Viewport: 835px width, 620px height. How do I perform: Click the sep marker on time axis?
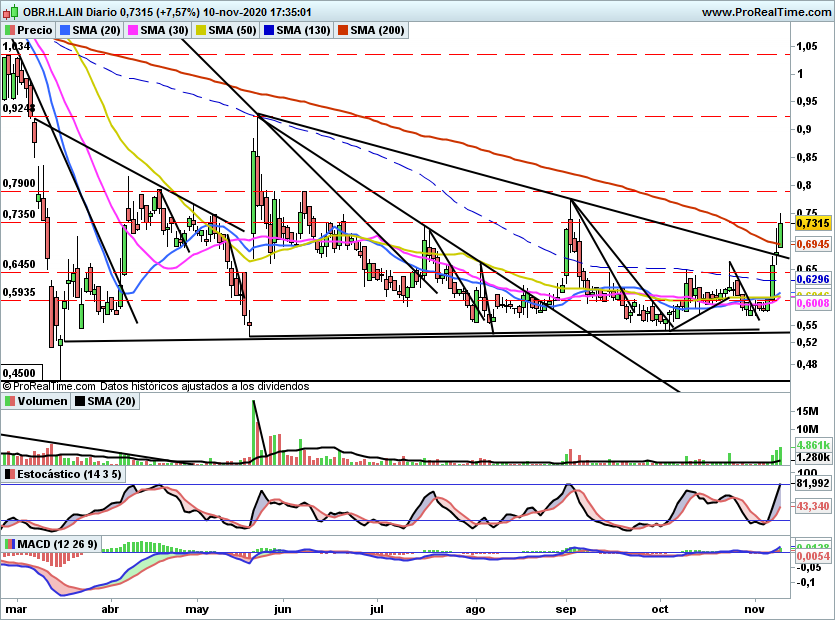(x=566, y=609)
